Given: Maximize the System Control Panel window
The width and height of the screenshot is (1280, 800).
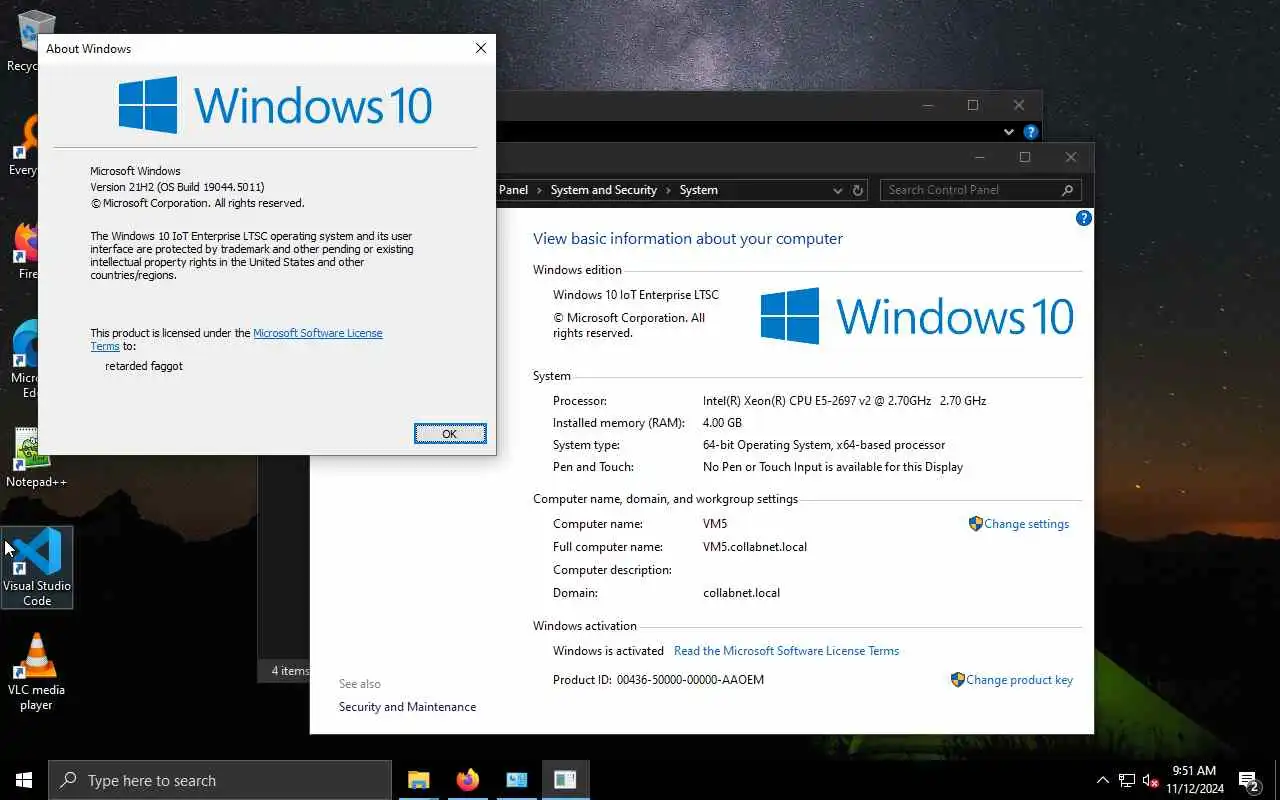Looking at the screenshot, I should point(1024,157).
